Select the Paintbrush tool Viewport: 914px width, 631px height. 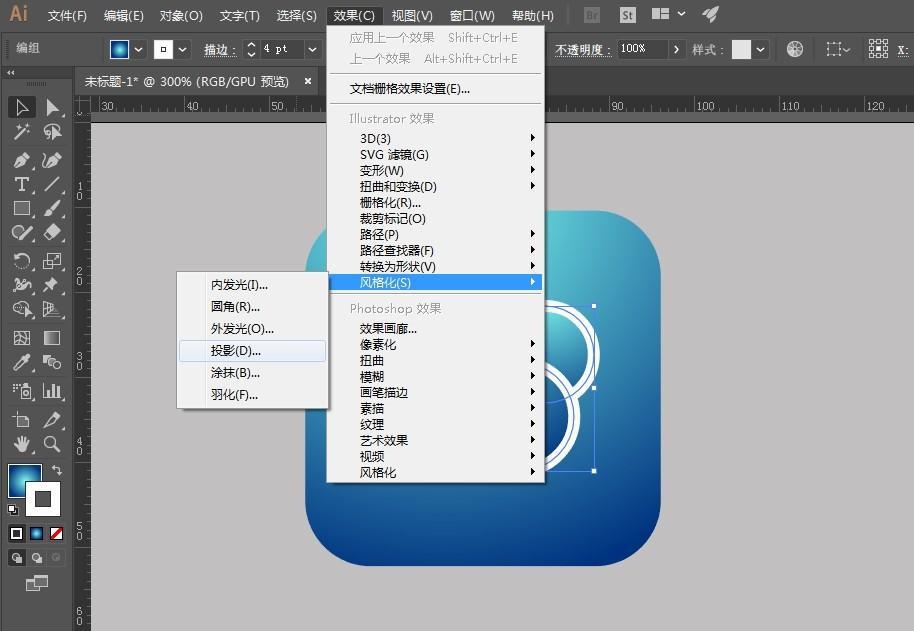coord(52,209)
